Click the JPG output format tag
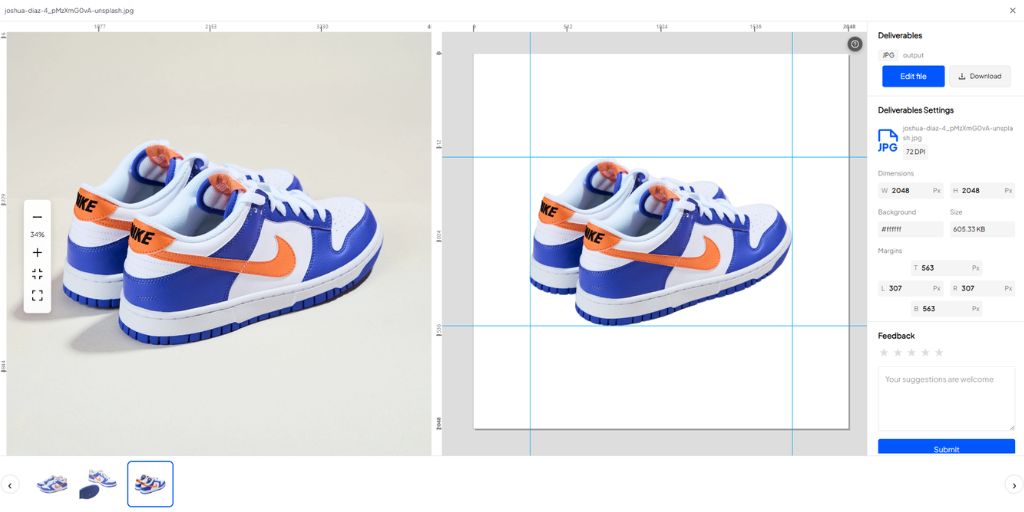This screenshot has width=1024, height=512. tap(888, 56)
